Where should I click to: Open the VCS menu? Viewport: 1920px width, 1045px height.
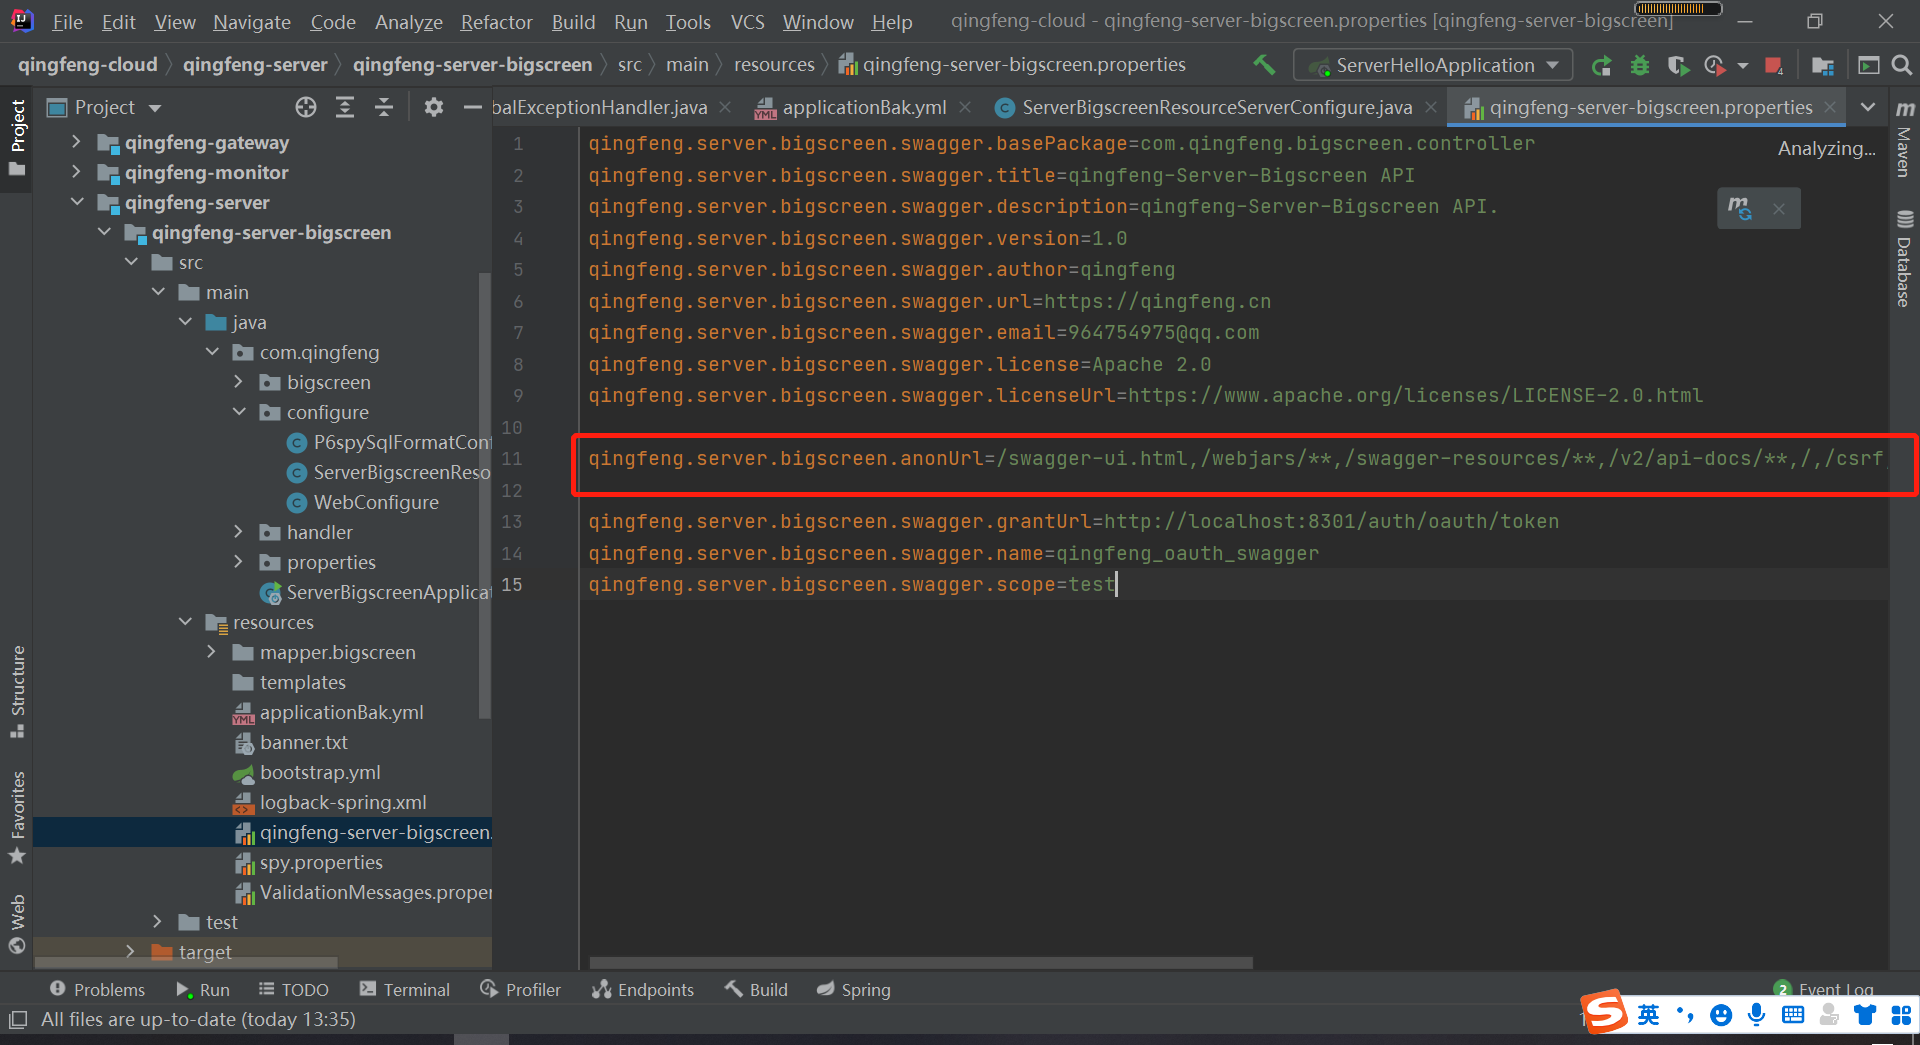[x=747, y=22]
